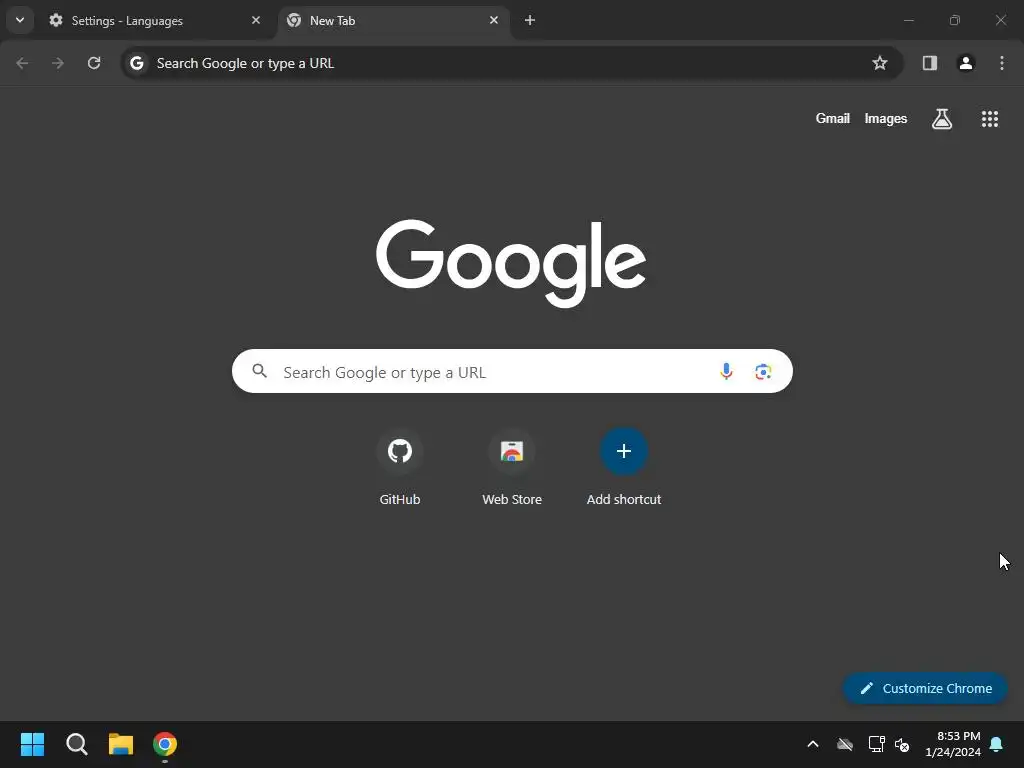This screenshot has width=1024, height=768.
Task: Click the Google G icon in address bar
Action: (x=136, y=63)
